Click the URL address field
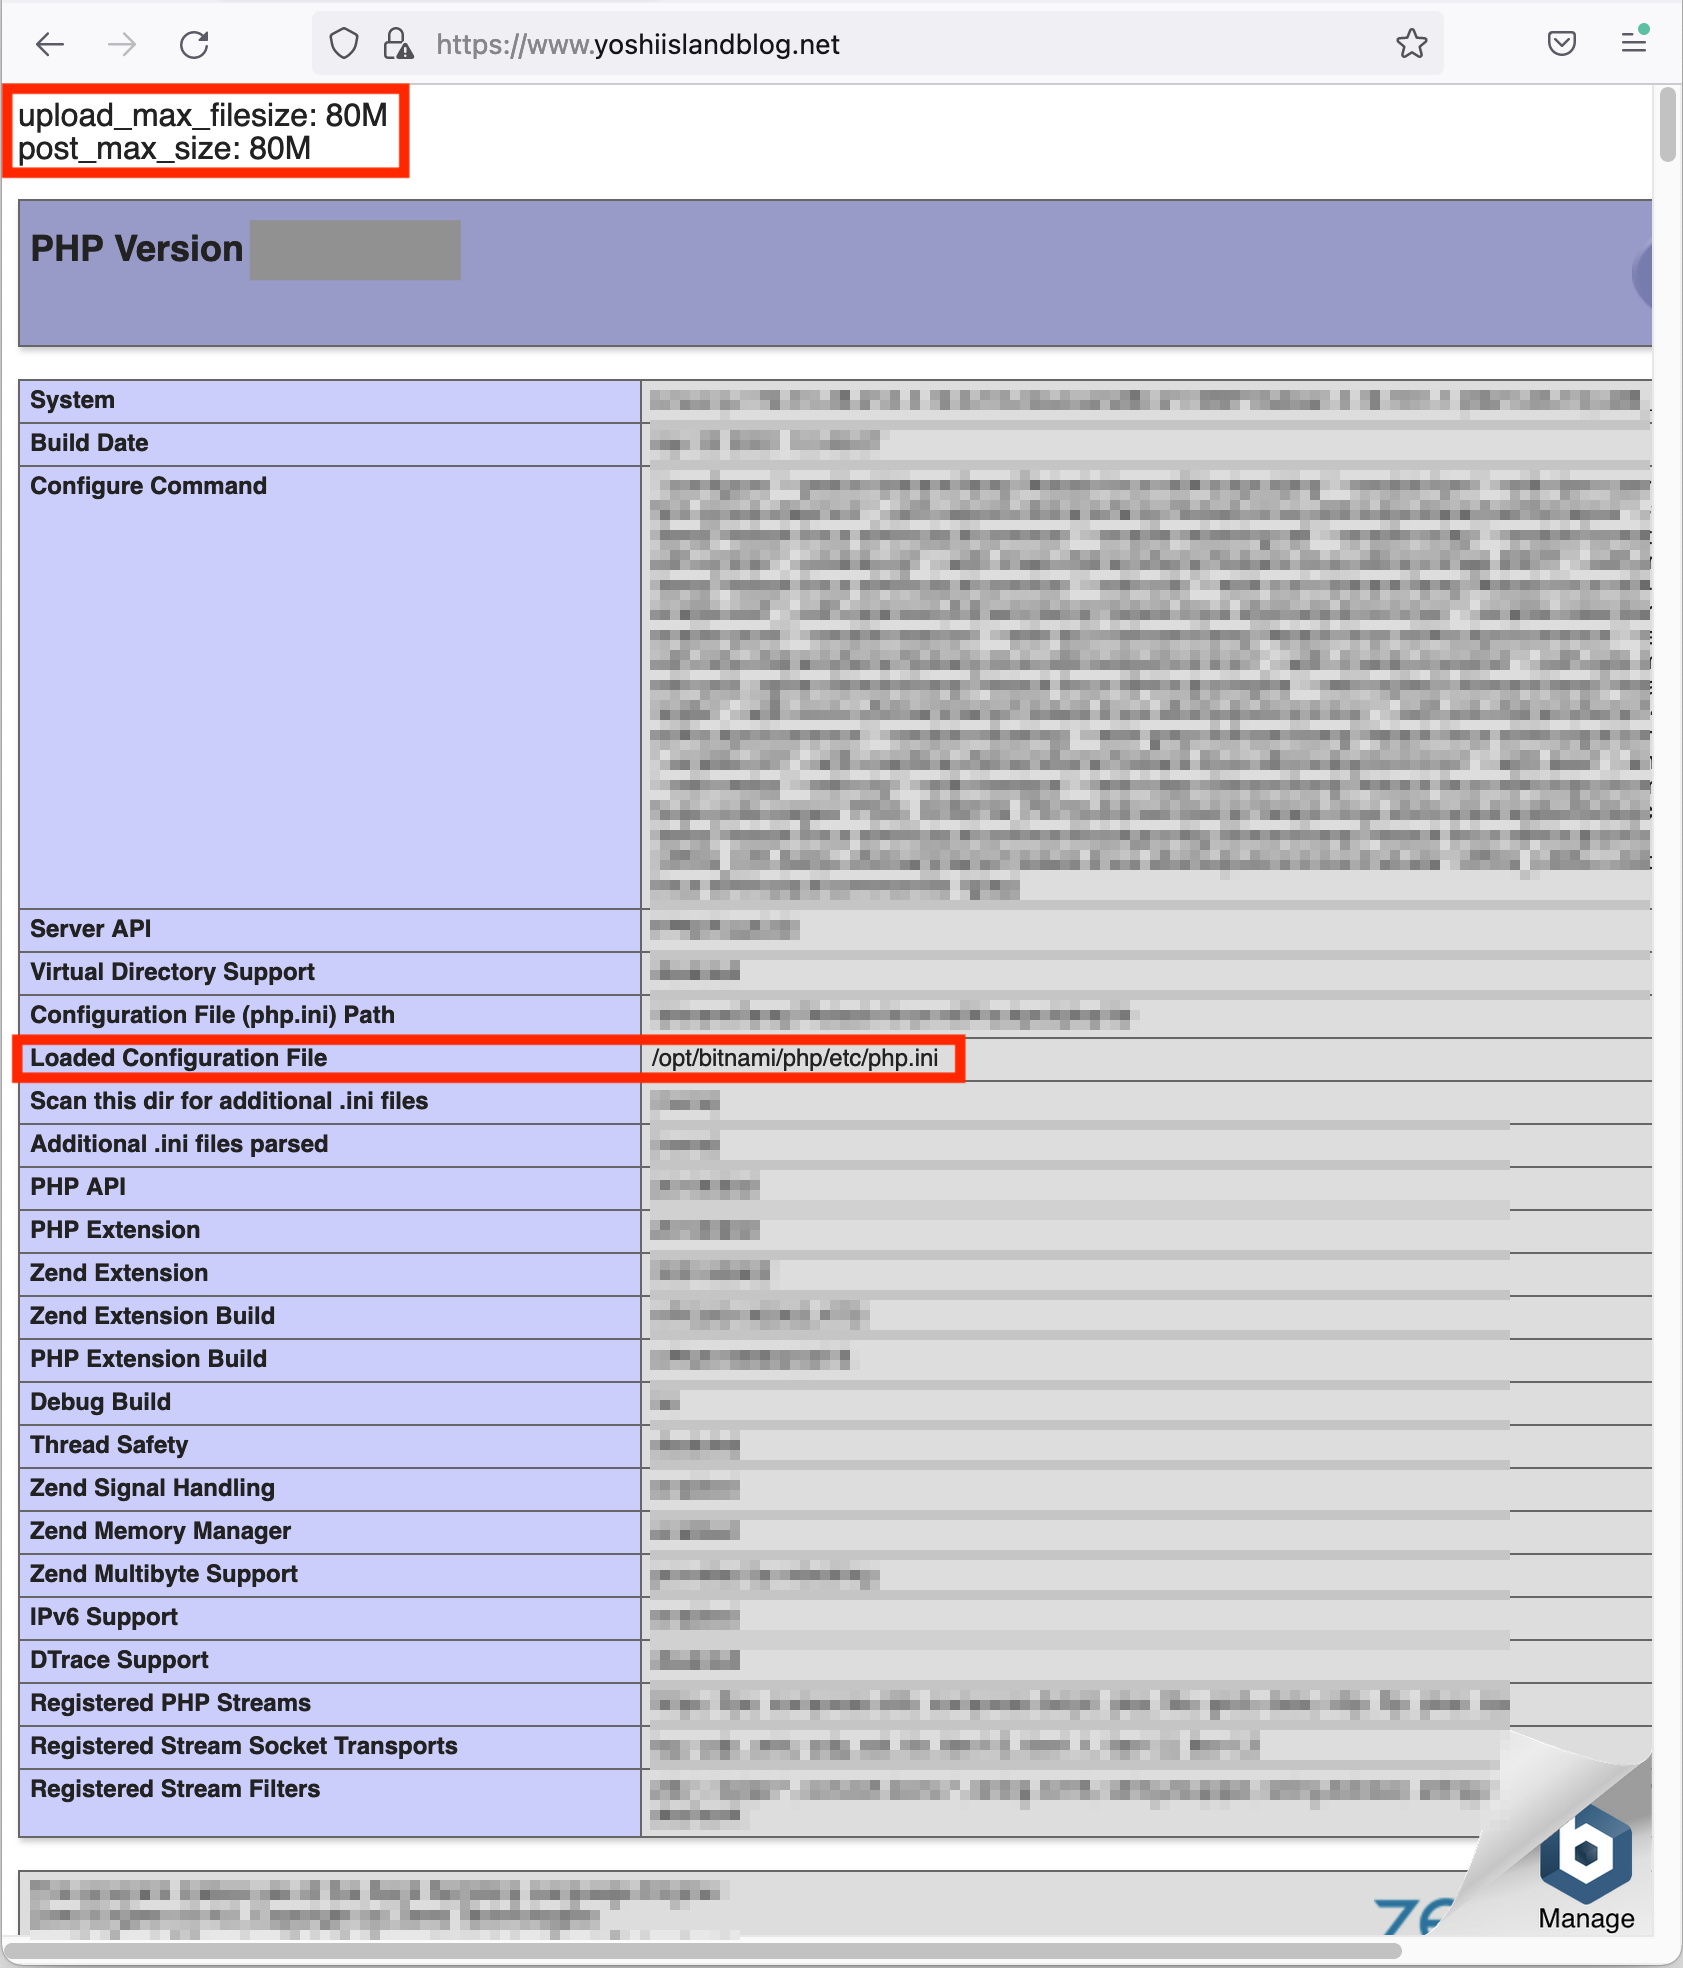The width and height of the screenshot is (1683, 1968). coord(878,44)
